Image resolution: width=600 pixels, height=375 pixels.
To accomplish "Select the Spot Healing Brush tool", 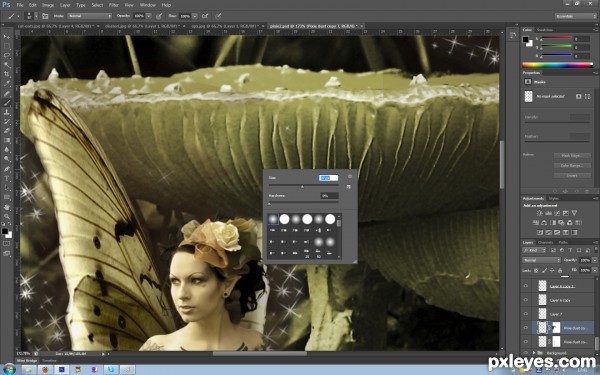I will click(7, 93).
